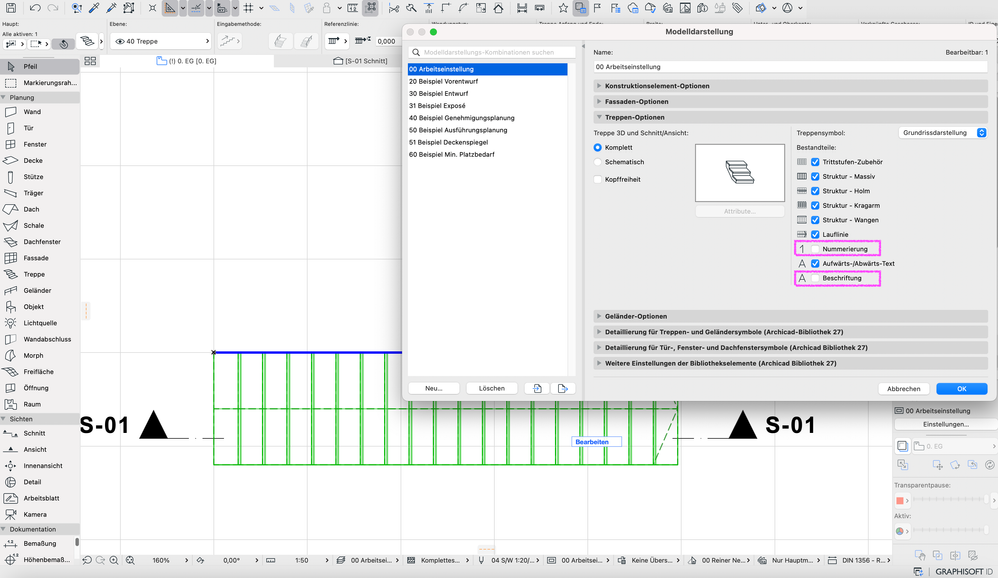This screenshot has width=998, height=578.
Task: Undo the last action via the toolbar arrow
Action: (x=35, y=8)
